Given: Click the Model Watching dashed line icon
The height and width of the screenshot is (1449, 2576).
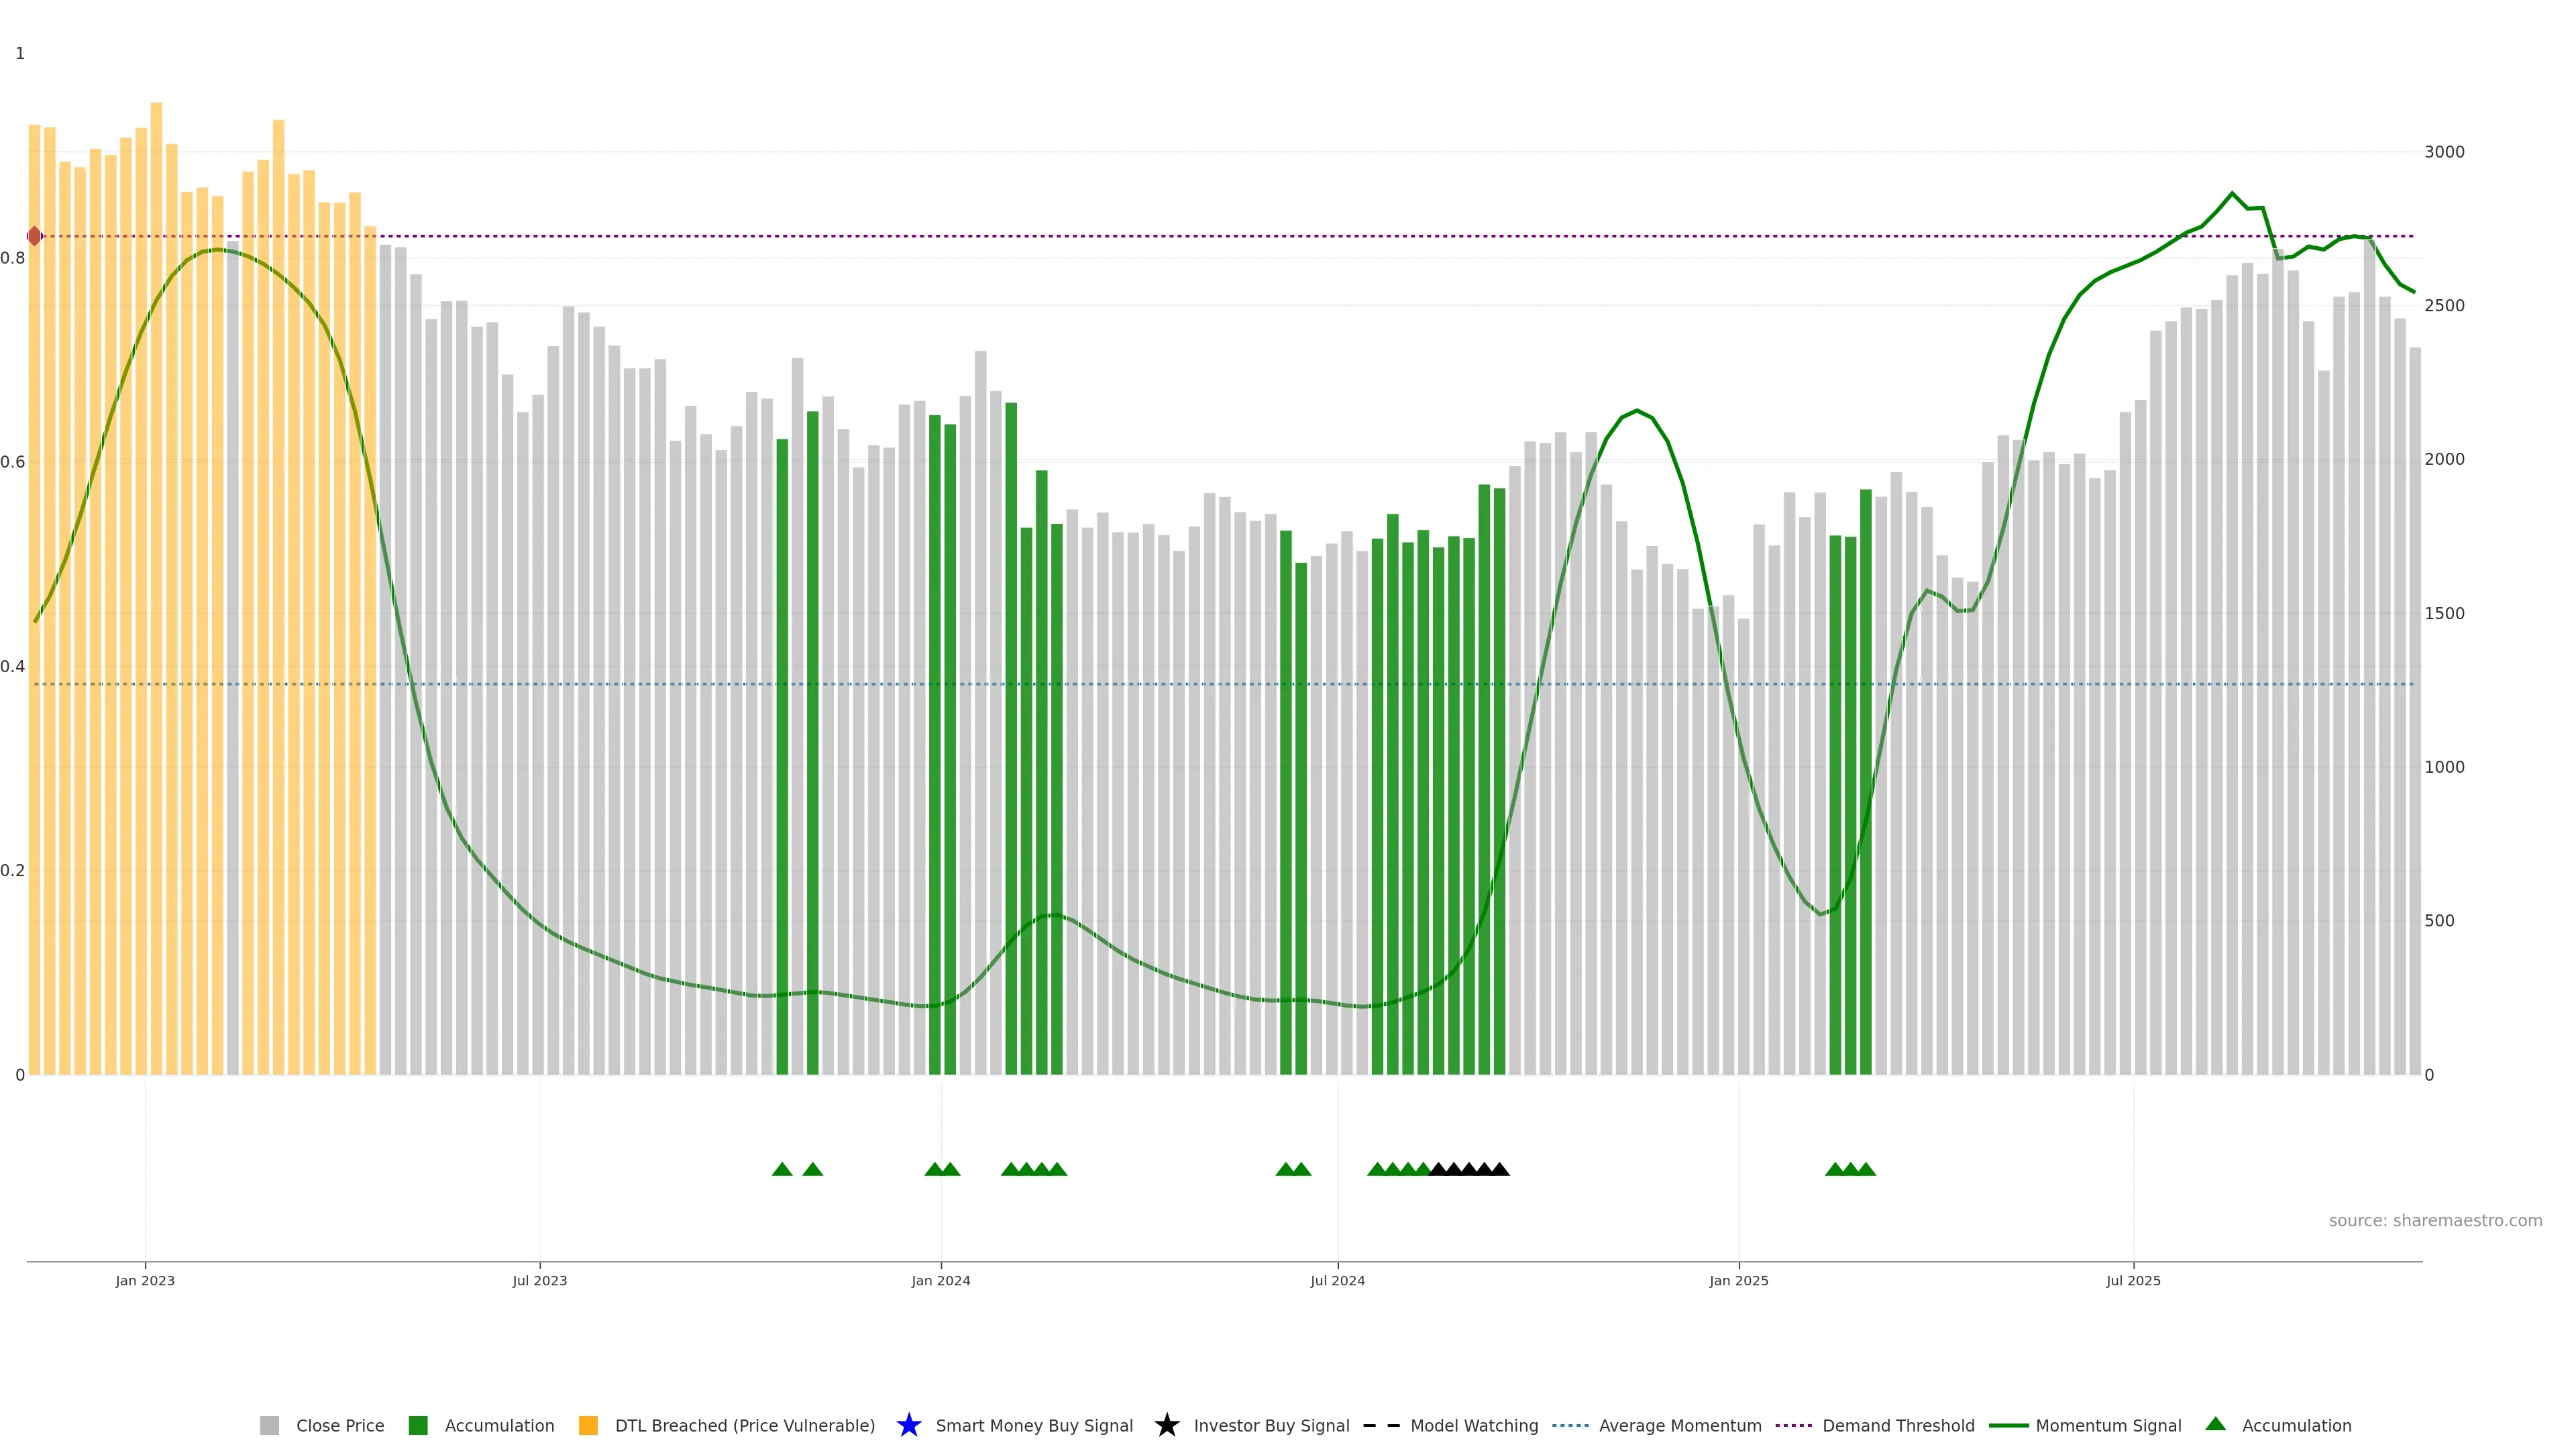Looking at the screenshot, I should [1381, 1425].
